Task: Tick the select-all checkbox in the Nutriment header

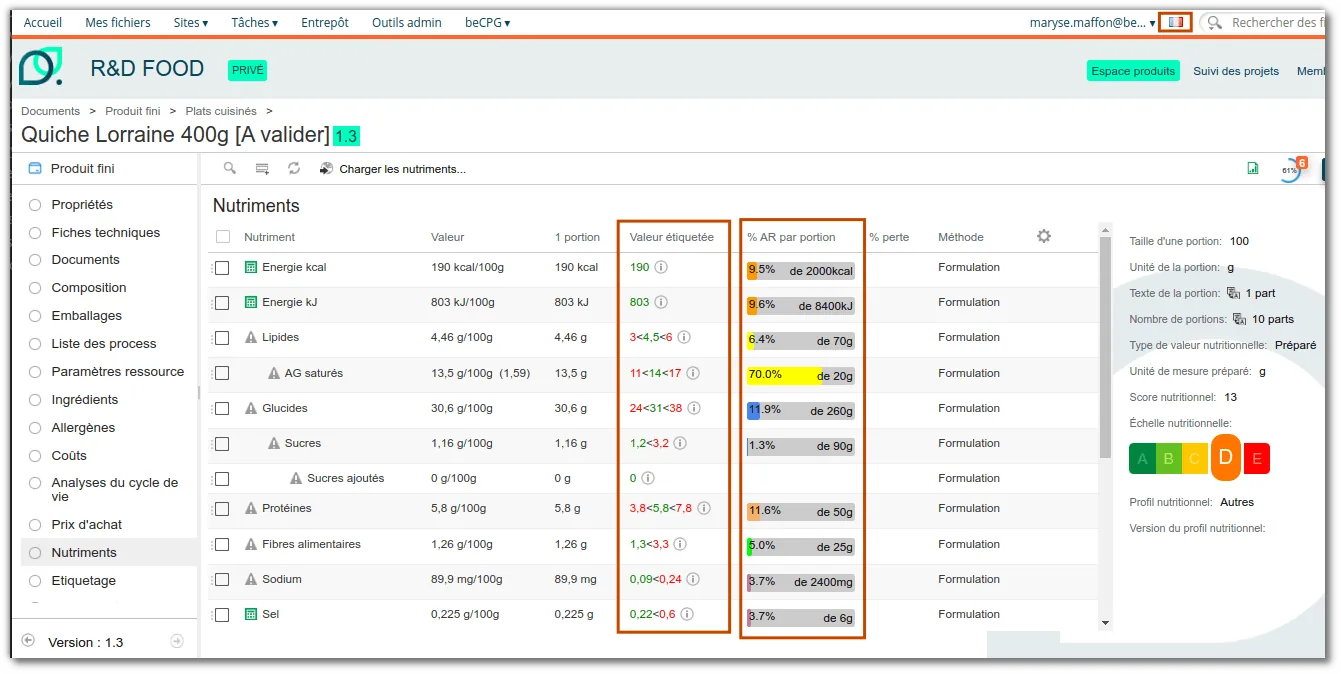Action: point(223,237)
